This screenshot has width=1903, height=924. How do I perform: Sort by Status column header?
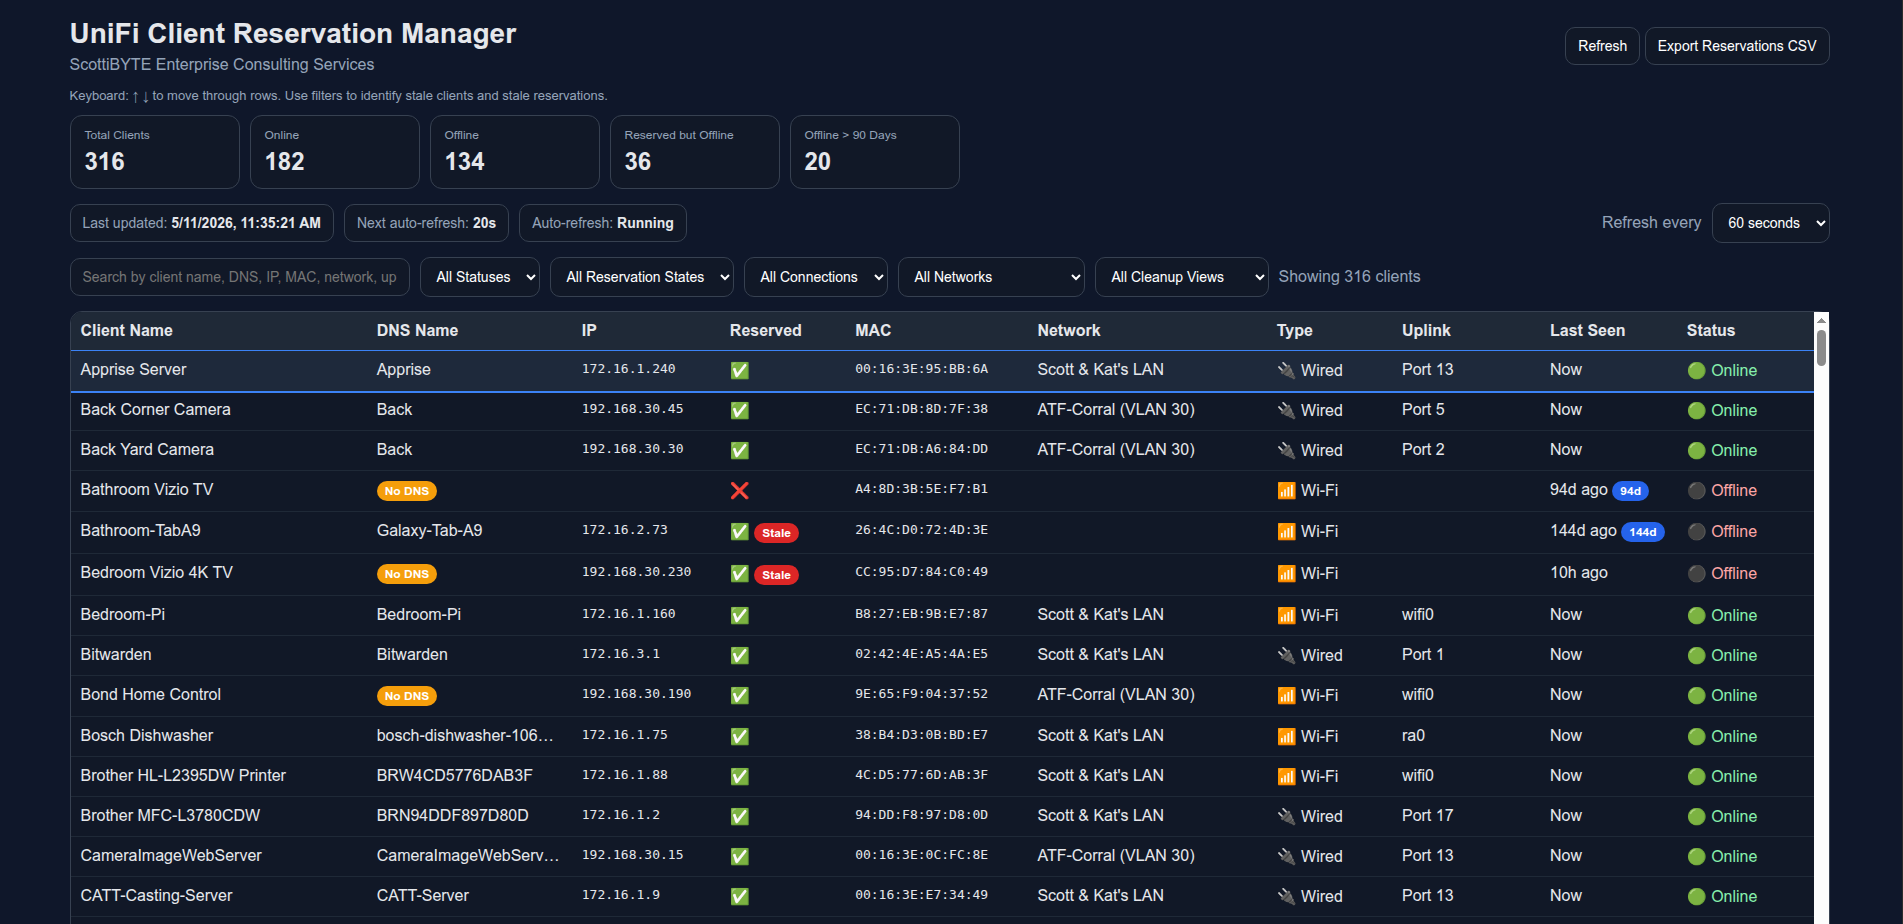coord(1710,330)
